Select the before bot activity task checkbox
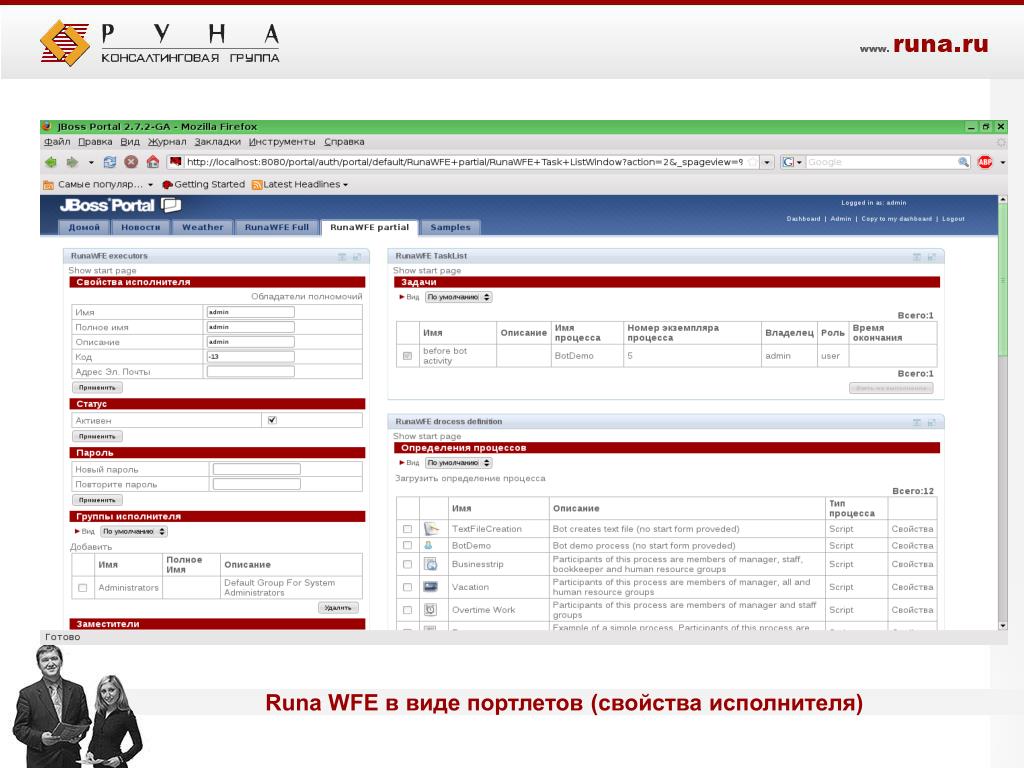The width and height of the screenshot is (1024, 768). coord(408,356)
